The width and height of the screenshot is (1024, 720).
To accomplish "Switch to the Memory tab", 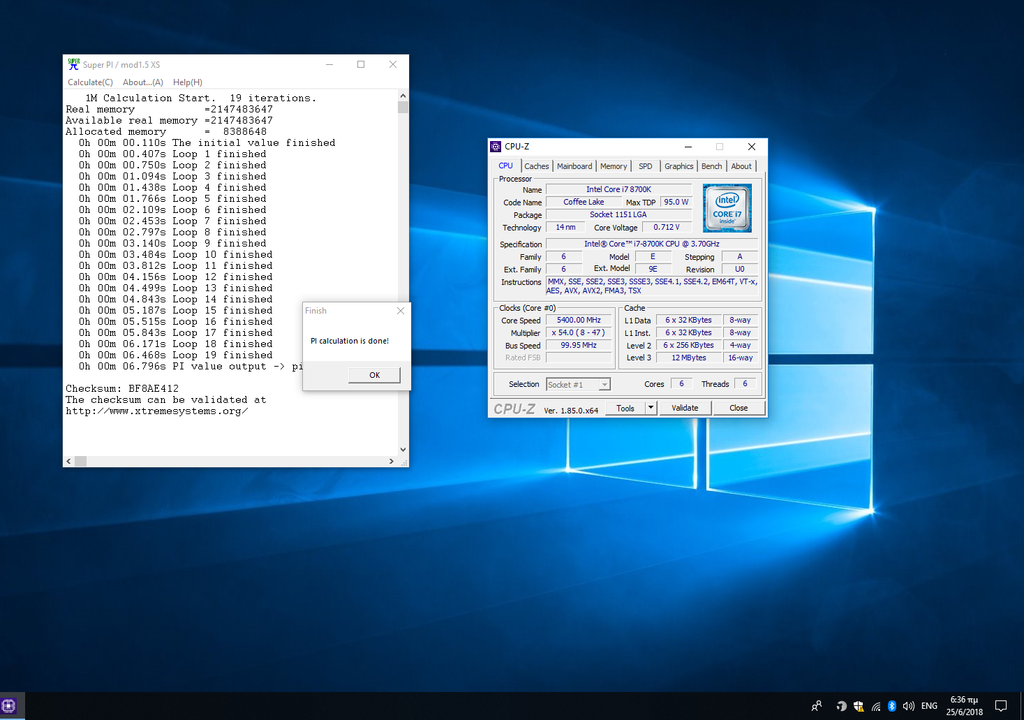I will tap(613, 167).
